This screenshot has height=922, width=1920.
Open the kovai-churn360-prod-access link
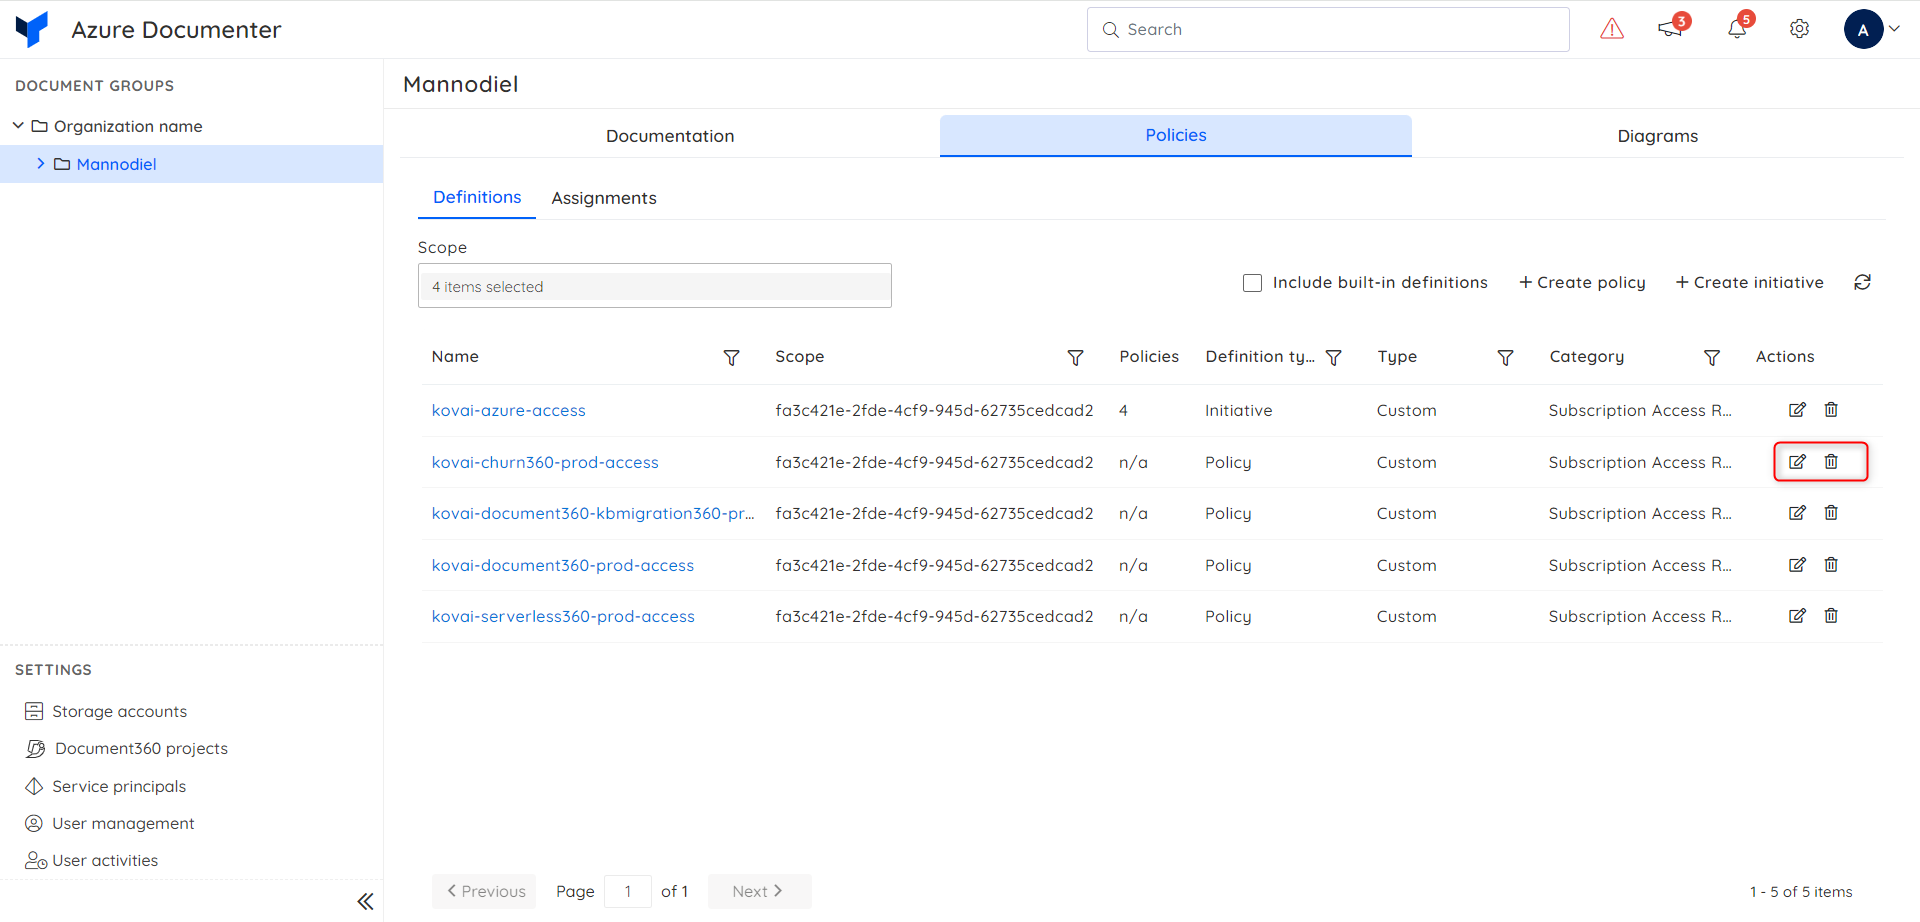[x=545, y=462]
